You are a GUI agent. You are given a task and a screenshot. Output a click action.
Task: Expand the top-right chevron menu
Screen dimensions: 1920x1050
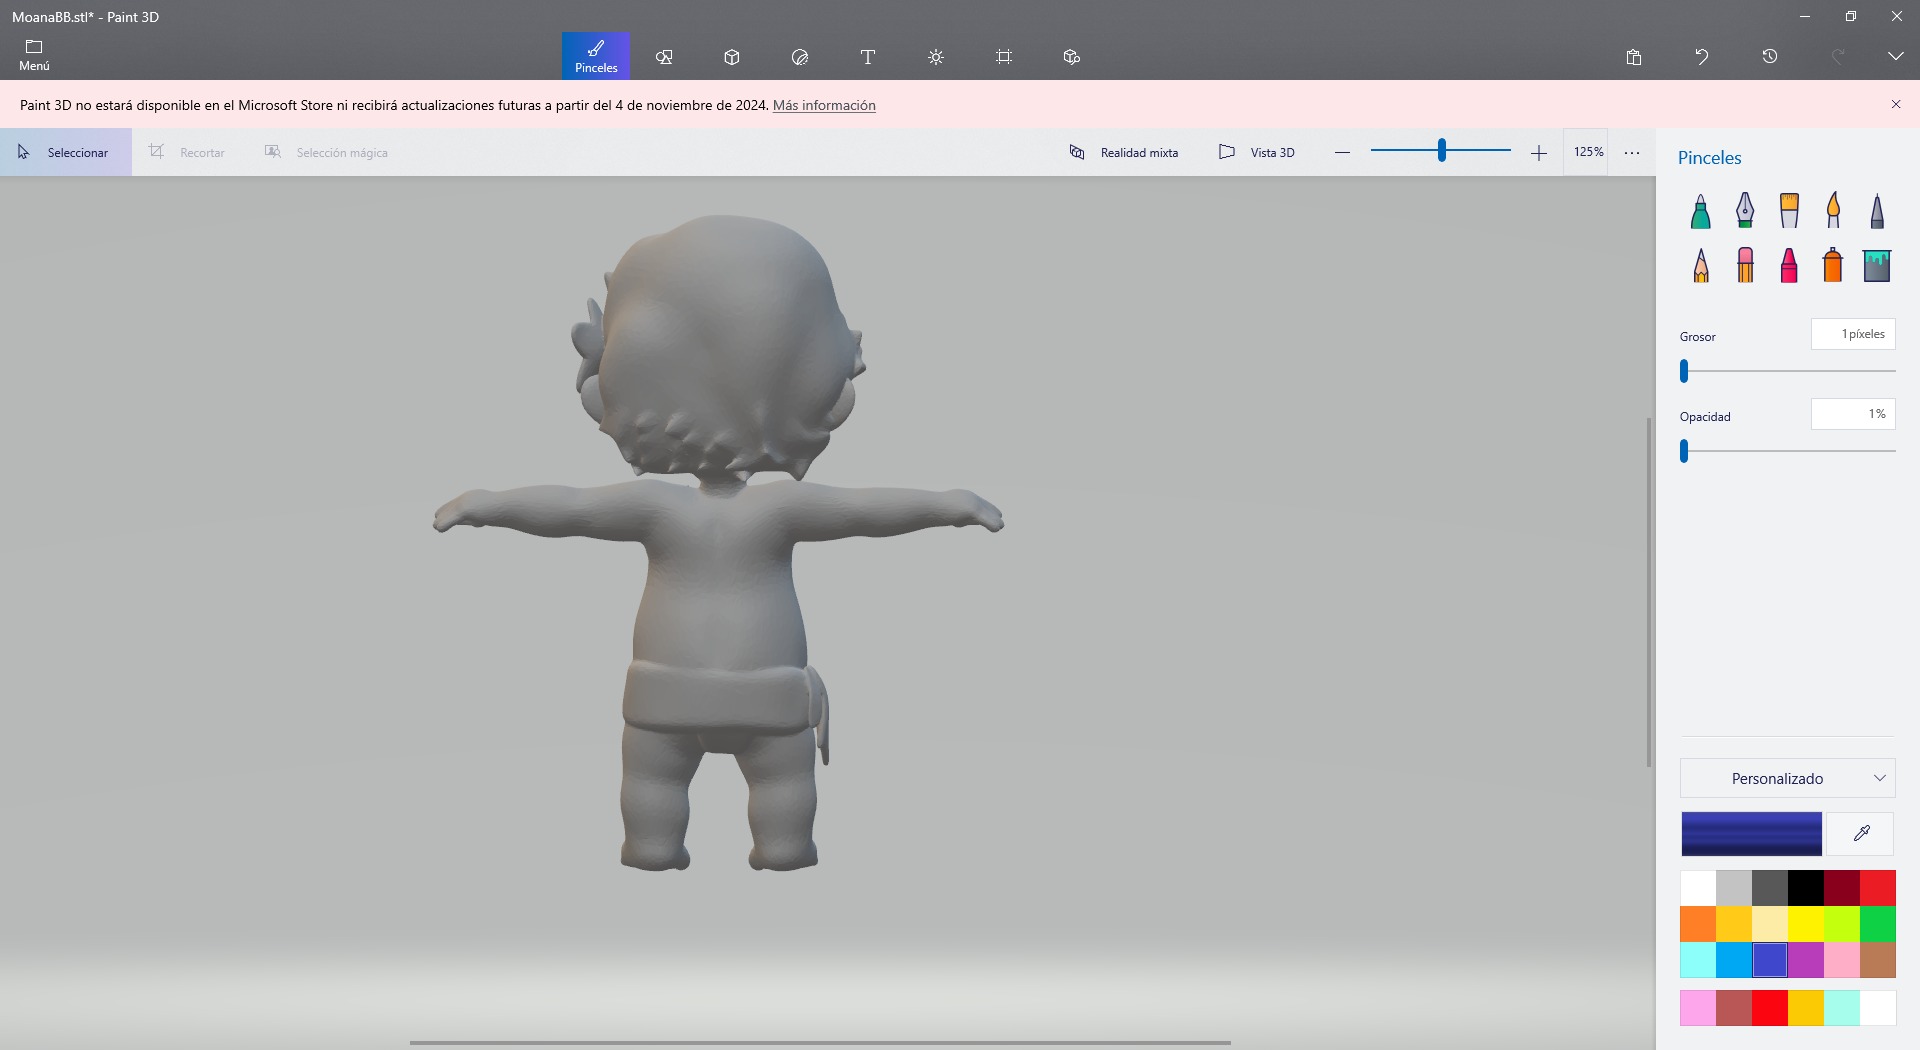point(1895,57)
